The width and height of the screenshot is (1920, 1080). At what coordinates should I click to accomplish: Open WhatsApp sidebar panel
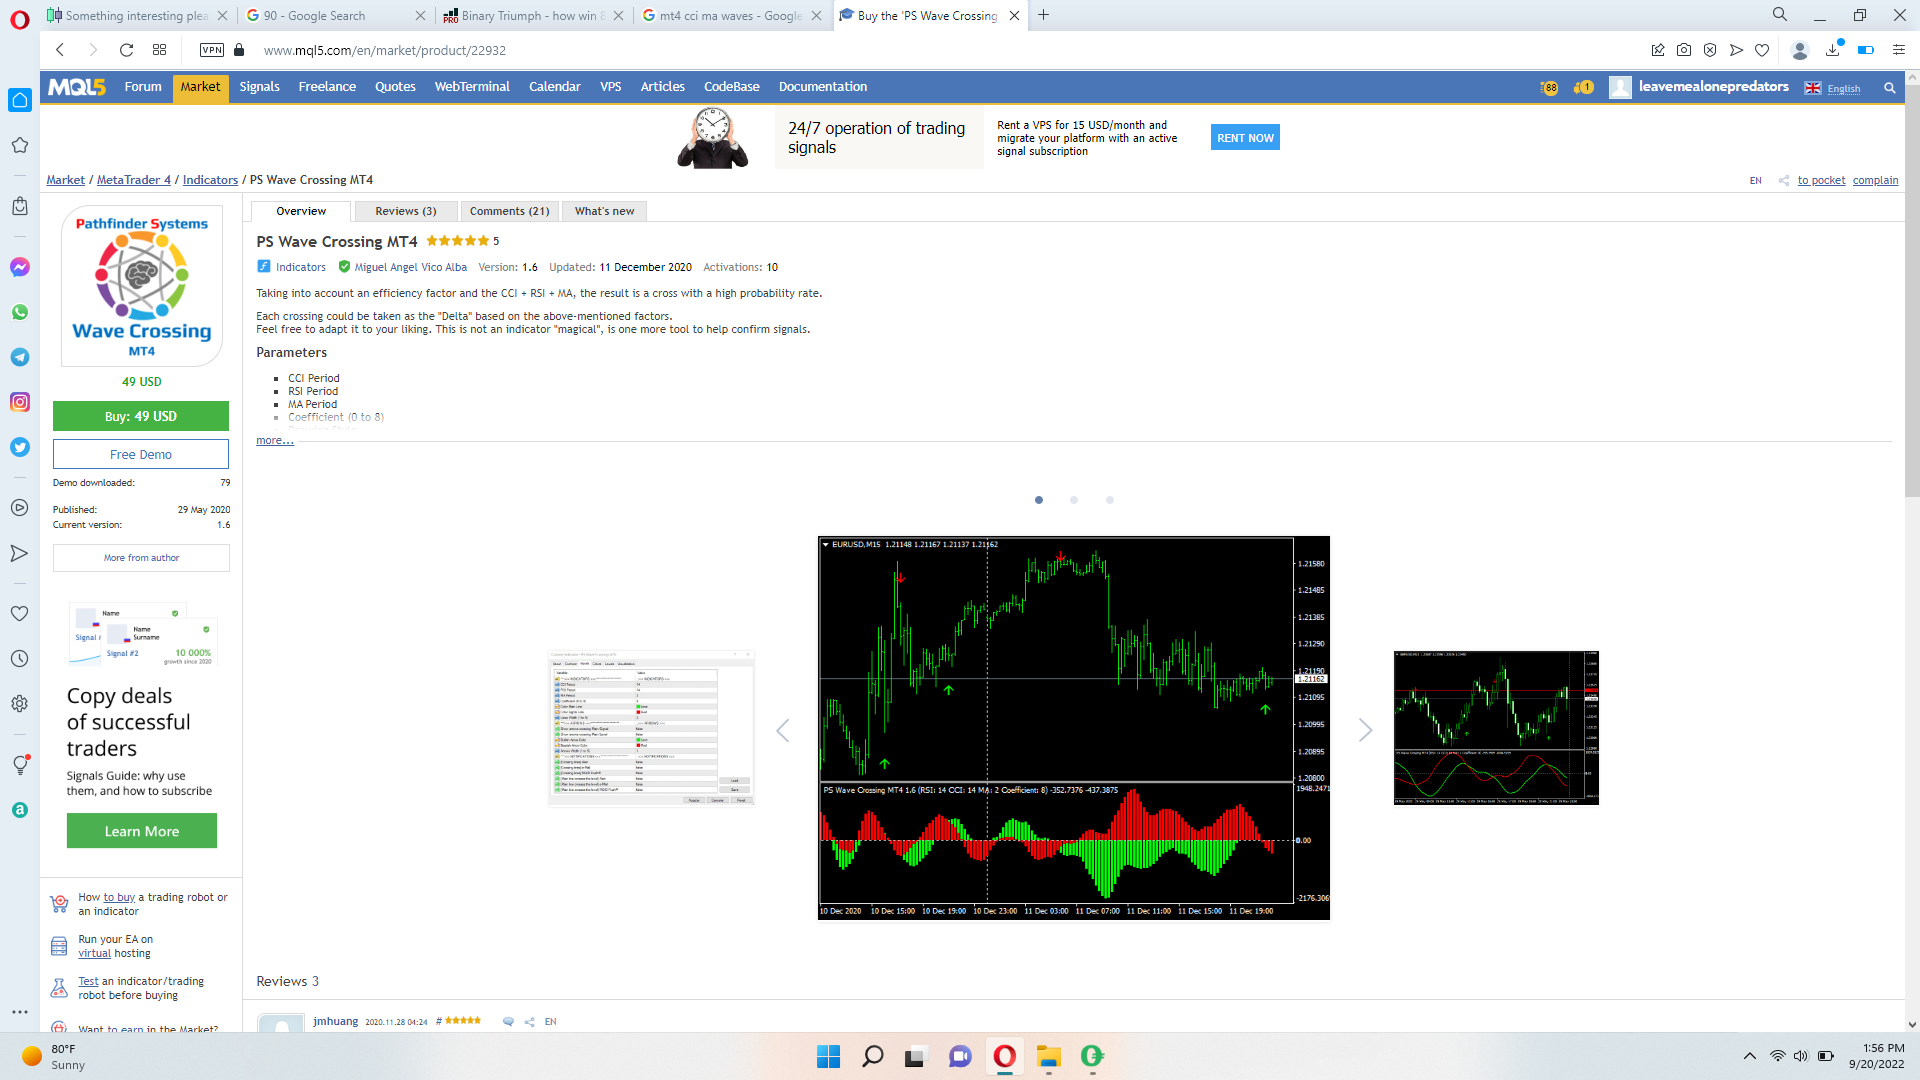coord(20,312)
